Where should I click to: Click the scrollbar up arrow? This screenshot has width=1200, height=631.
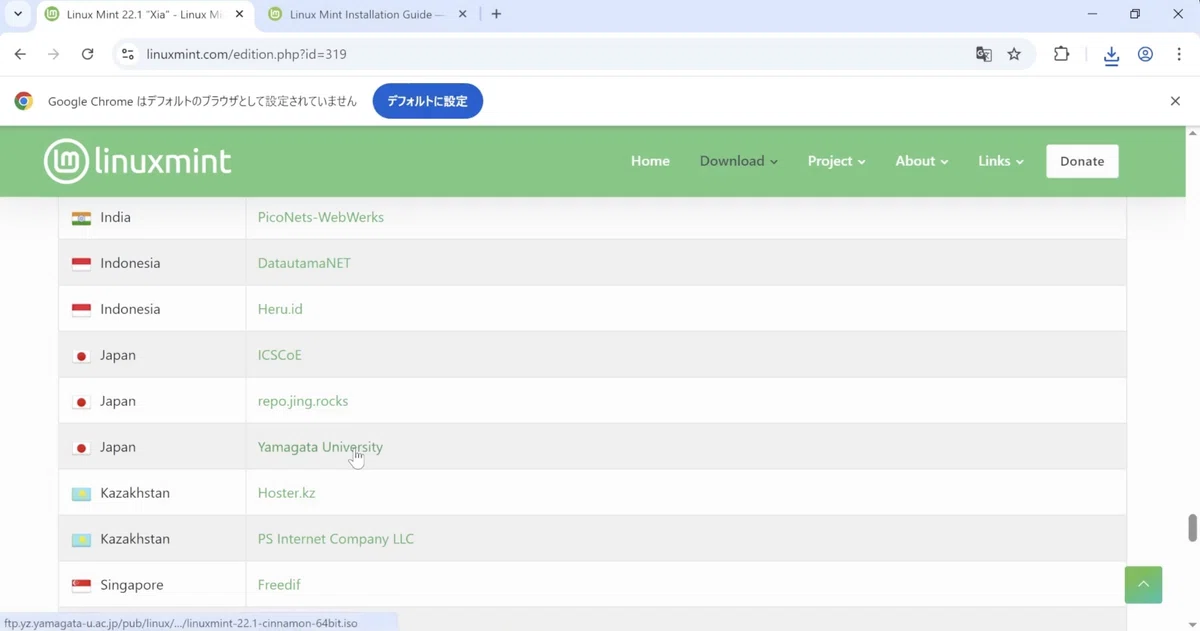(x=1192, y=133)
